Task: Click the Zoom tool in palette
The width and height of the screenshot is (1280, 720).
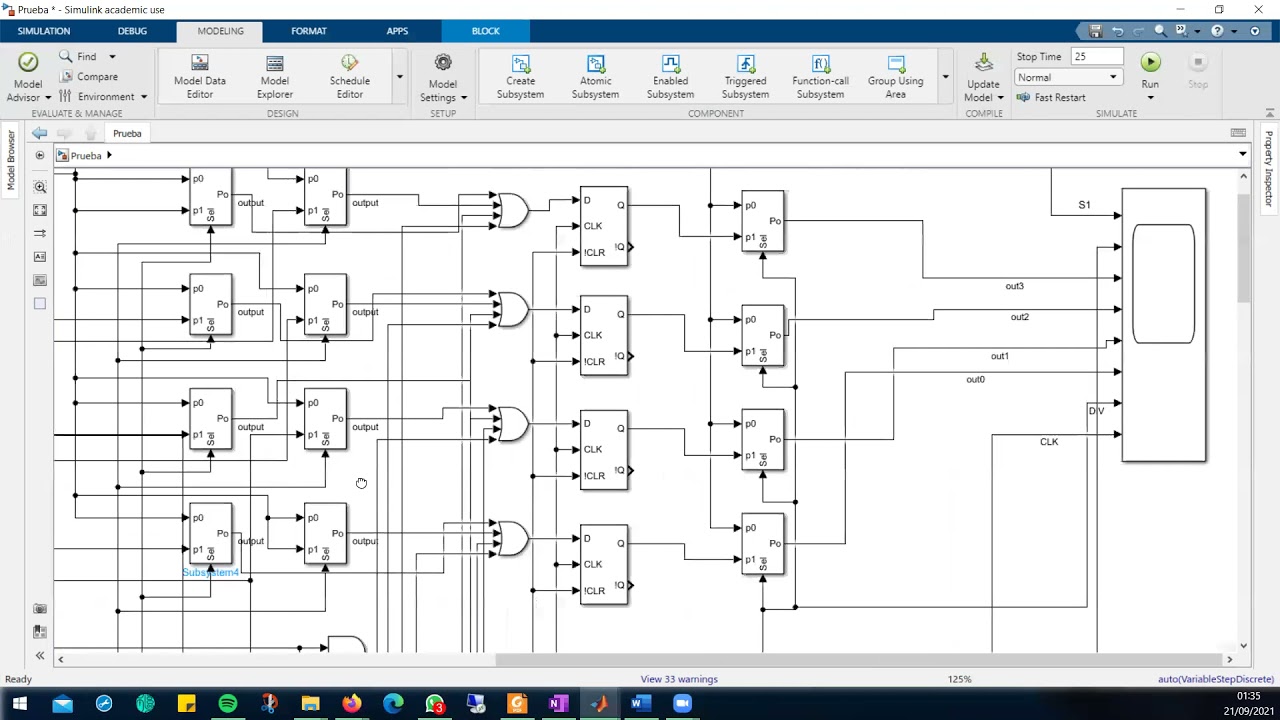Action: (x=40, y=187)
